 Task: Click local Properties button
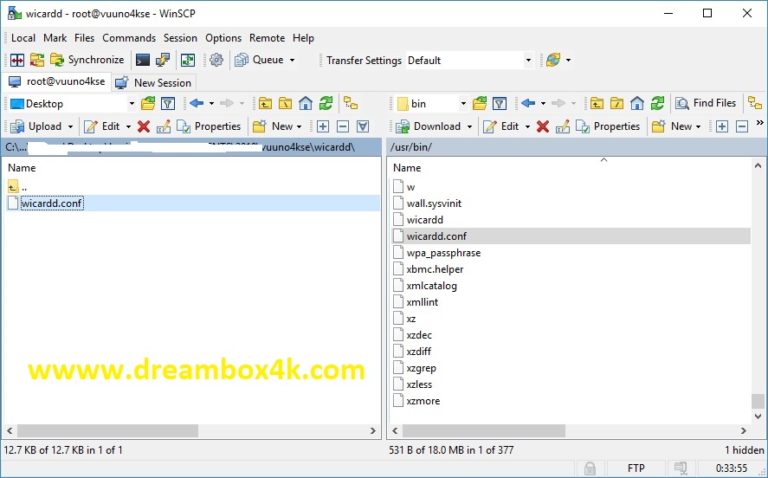(209, 126)
